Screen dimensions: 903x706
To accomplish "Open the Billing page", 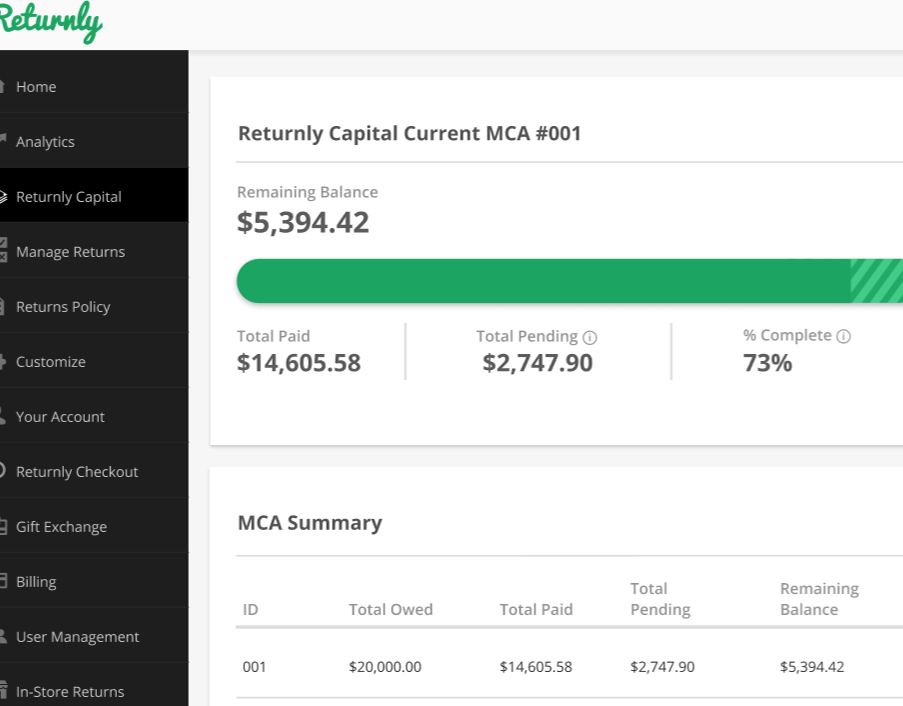I will [94, 582].
